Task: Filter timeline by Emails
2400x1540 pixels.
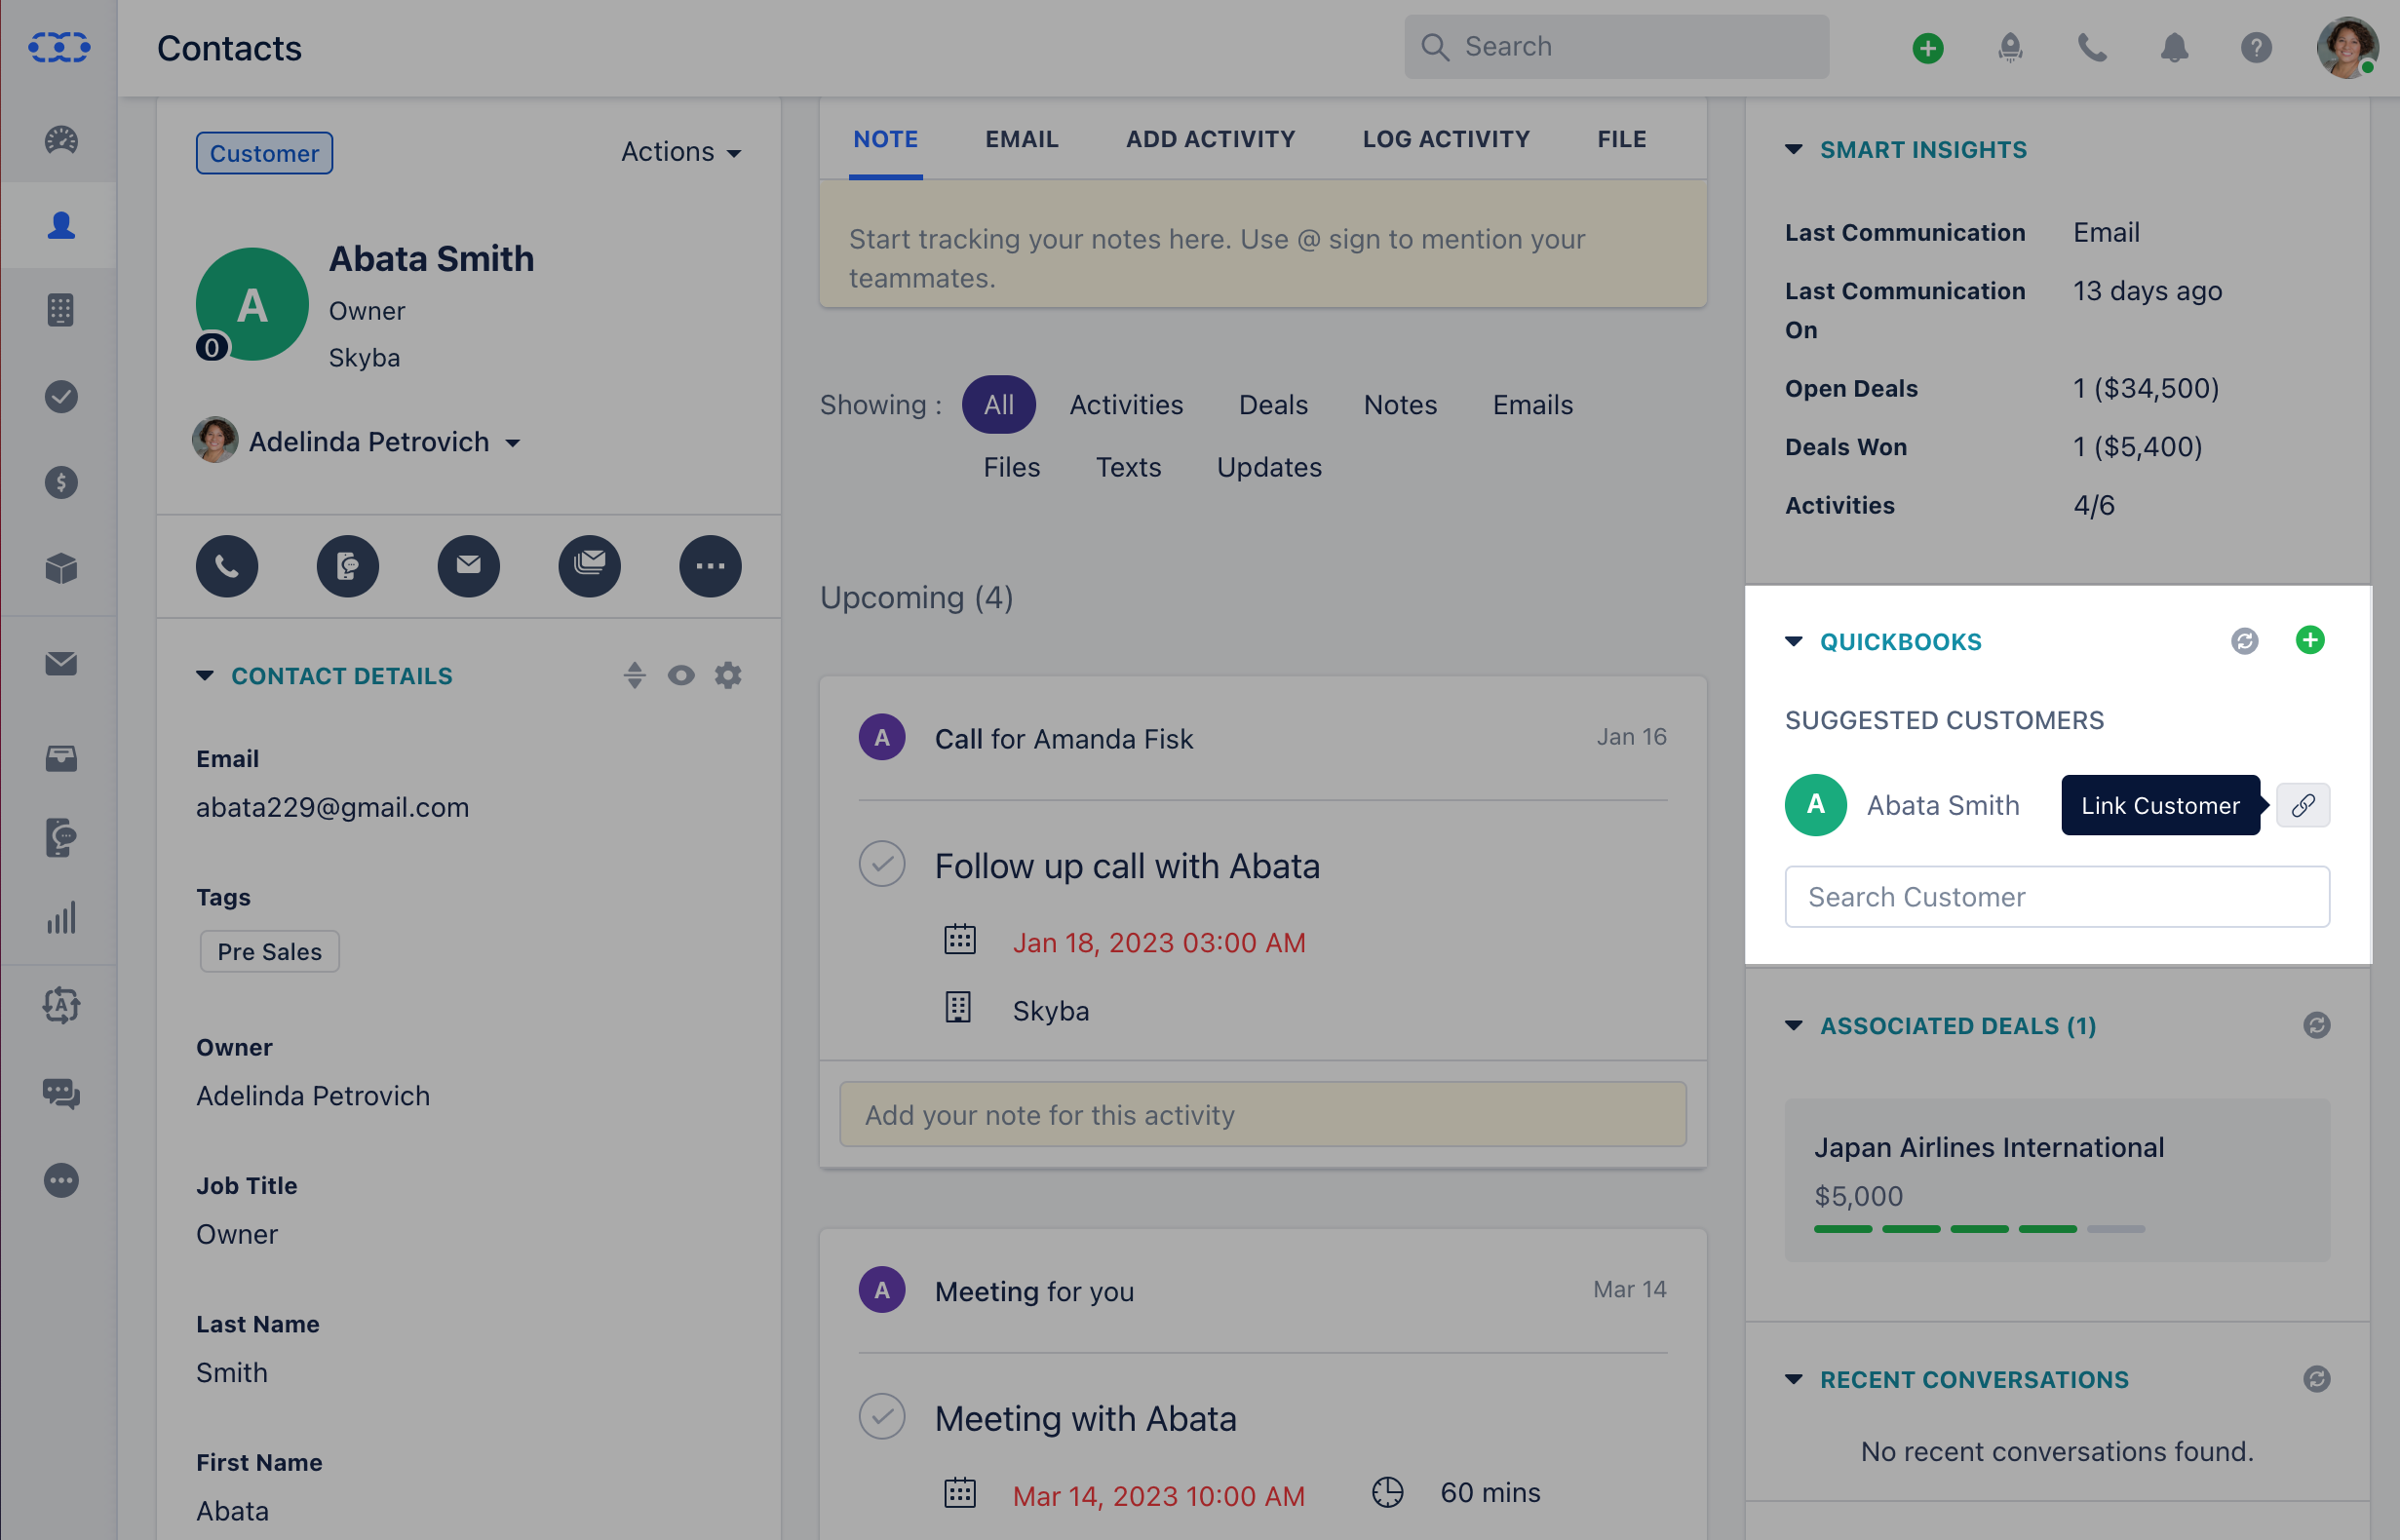Action: coord(1533,404)
